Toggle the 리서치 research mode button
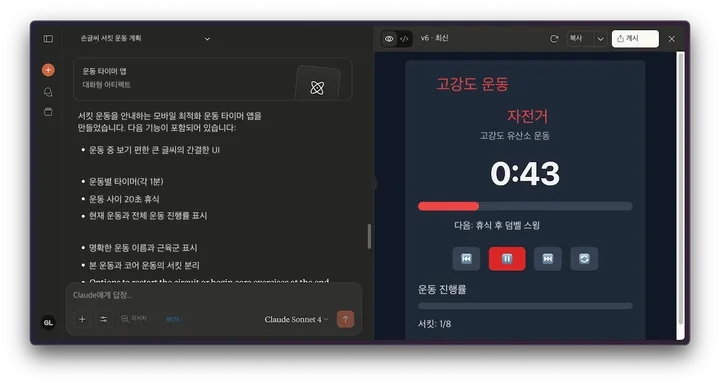This screenshot has height=385, width=720. pyautogui.click(x=134, y=319)
